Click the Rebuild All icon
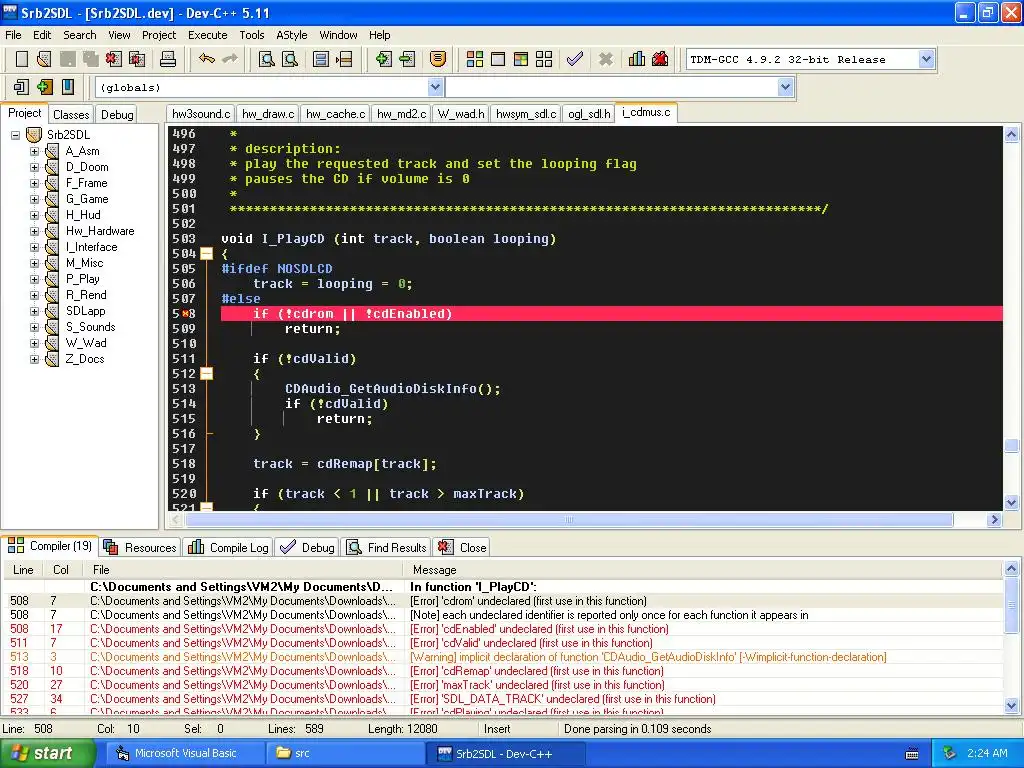 tap(544, 59)
